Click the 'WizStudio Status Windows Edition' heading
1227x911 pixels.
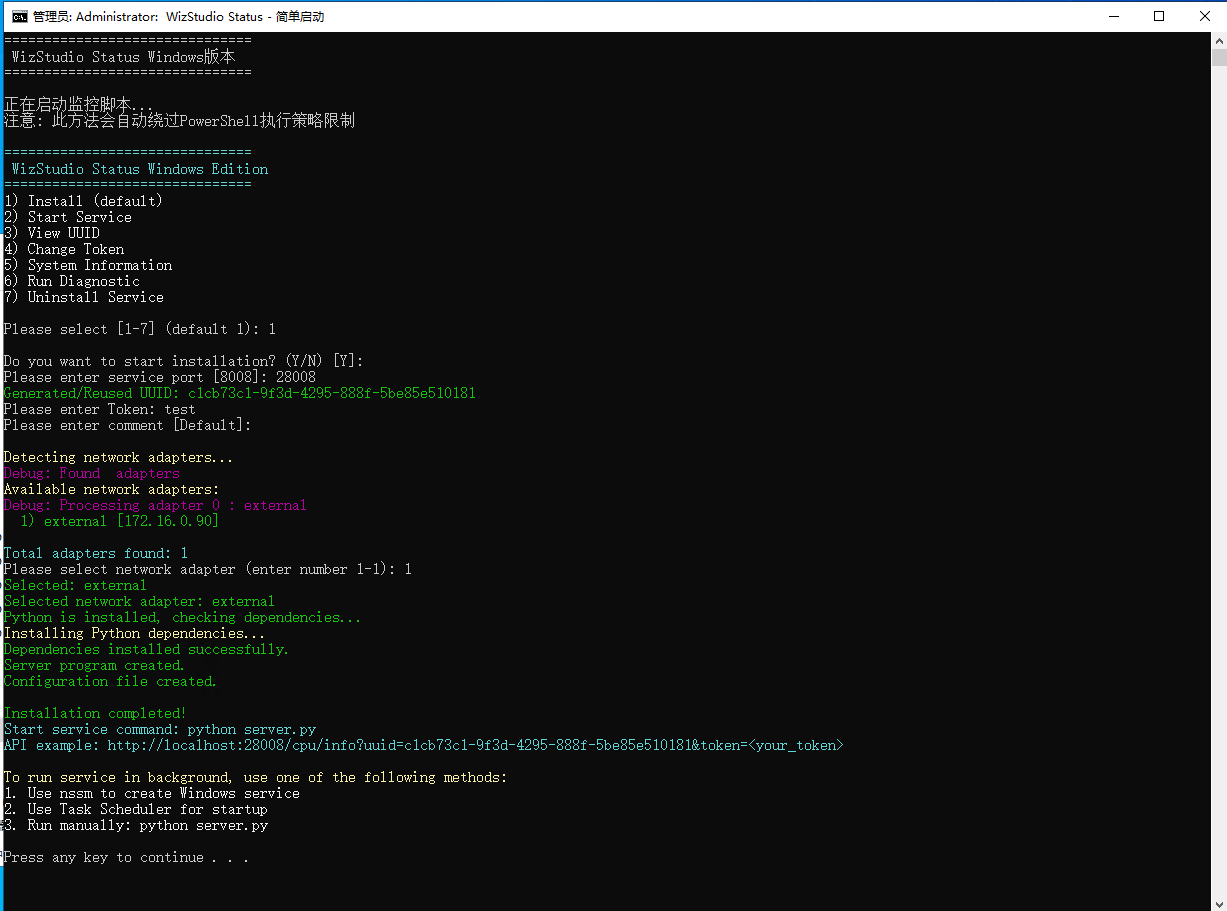click(x=140, y=169)
